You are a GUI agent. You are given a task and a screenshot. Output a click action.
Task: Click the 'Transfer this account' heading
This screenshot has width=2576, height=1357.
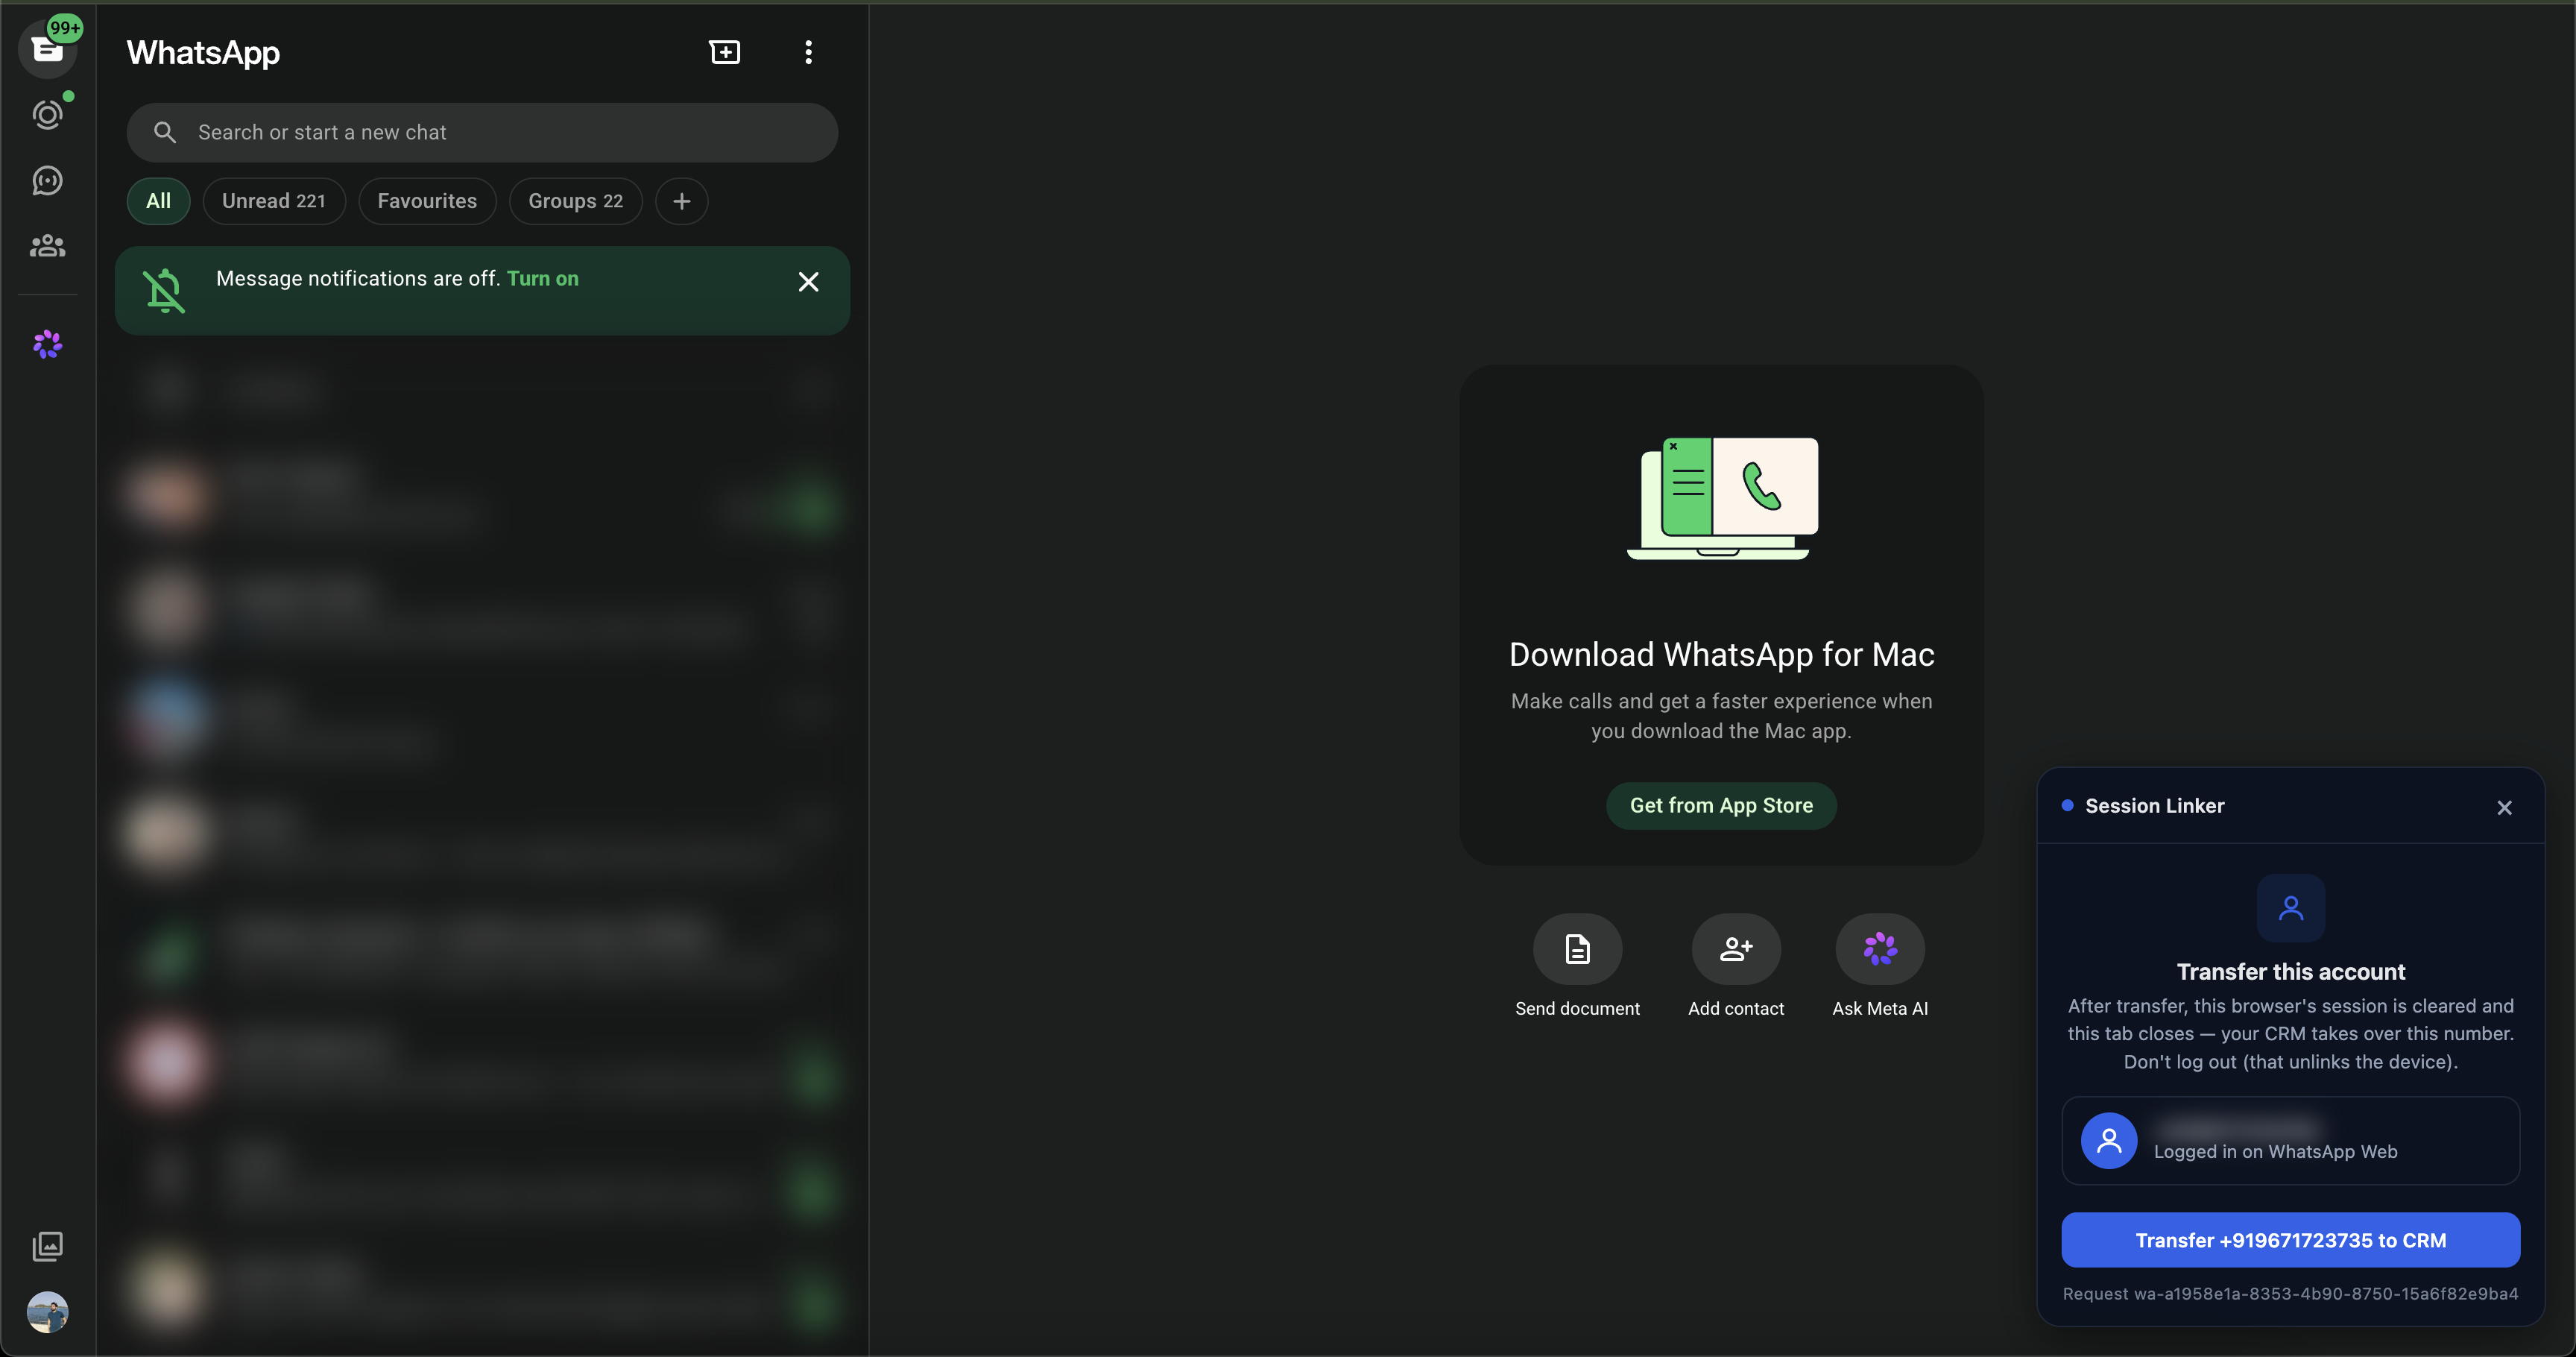coord(2291,972)
